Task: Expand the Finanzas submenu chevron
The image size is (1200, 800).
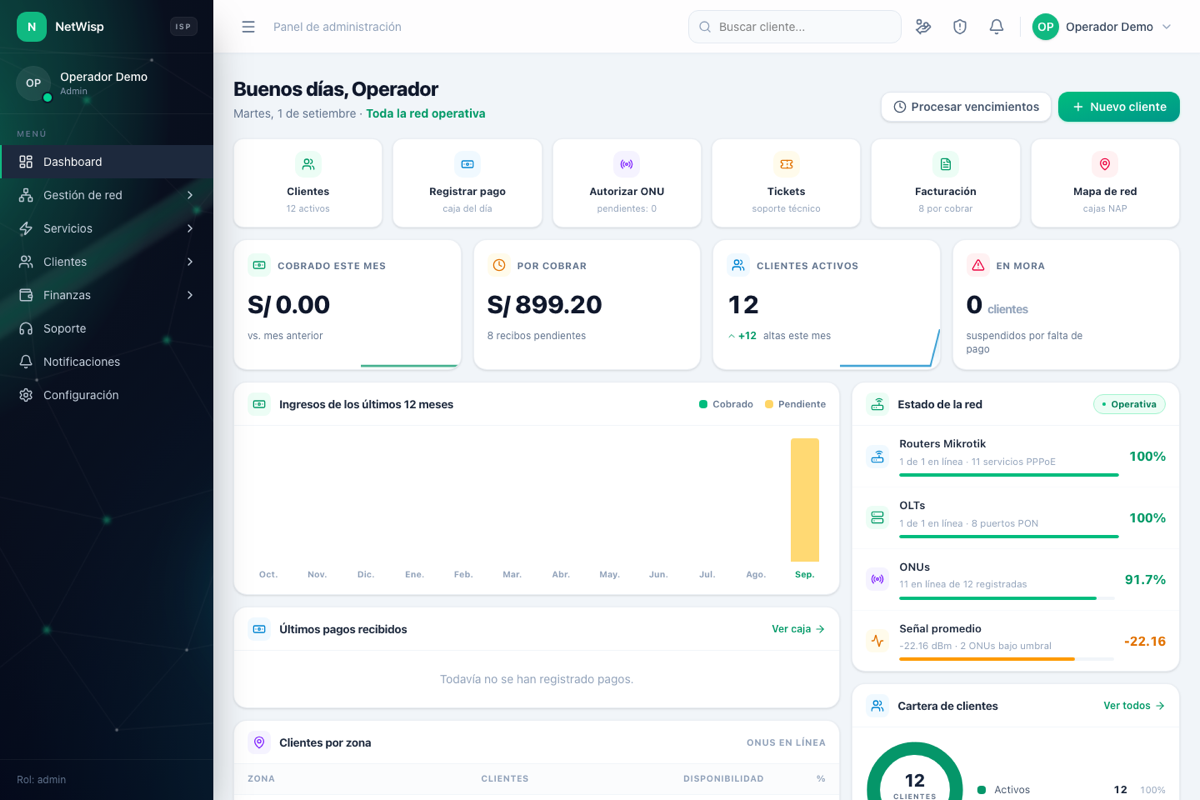Action: click(x=190, y=295)
